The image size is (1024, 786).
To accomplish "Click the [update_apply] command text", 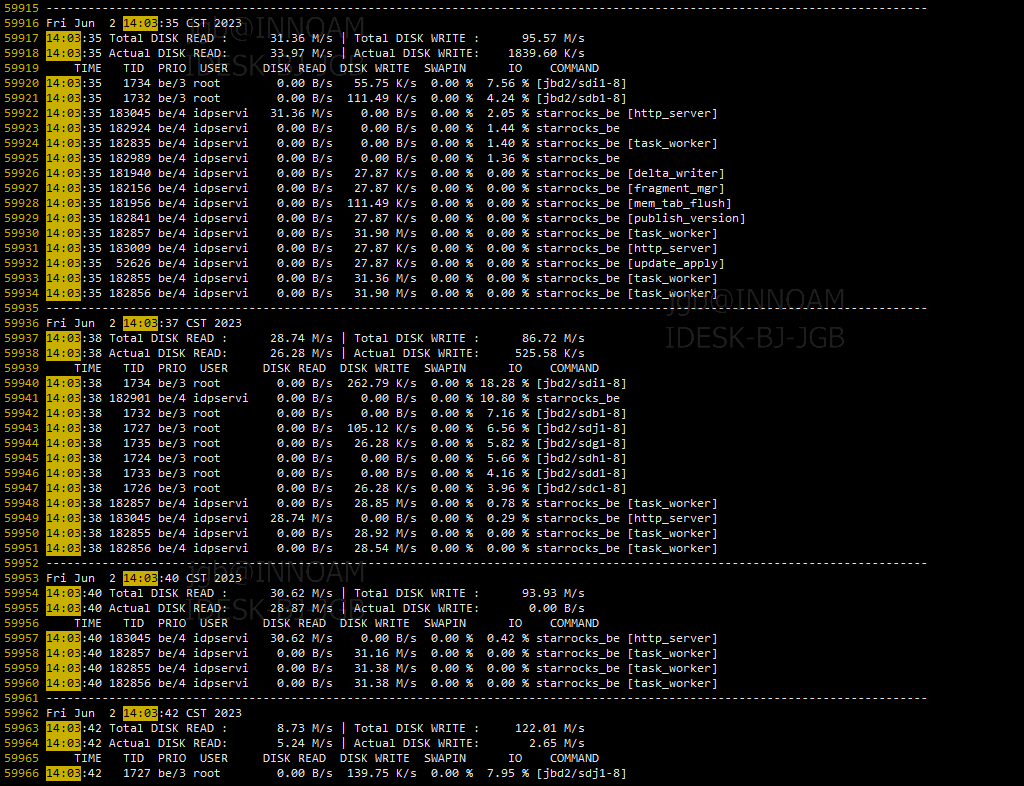I will pyautogui.click(x=675, y=263).
